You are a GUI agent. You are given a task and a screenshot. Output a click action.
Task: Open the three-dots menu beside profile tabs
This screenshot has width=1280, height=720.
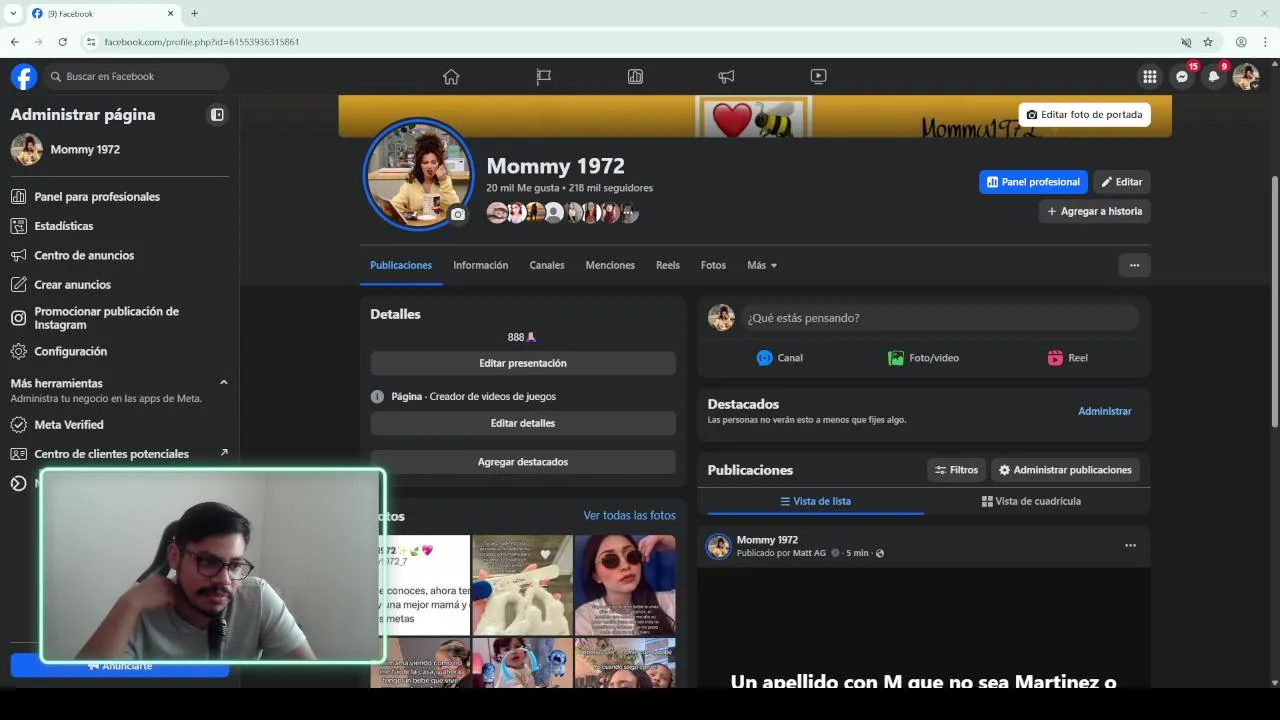coord(1134,265)
